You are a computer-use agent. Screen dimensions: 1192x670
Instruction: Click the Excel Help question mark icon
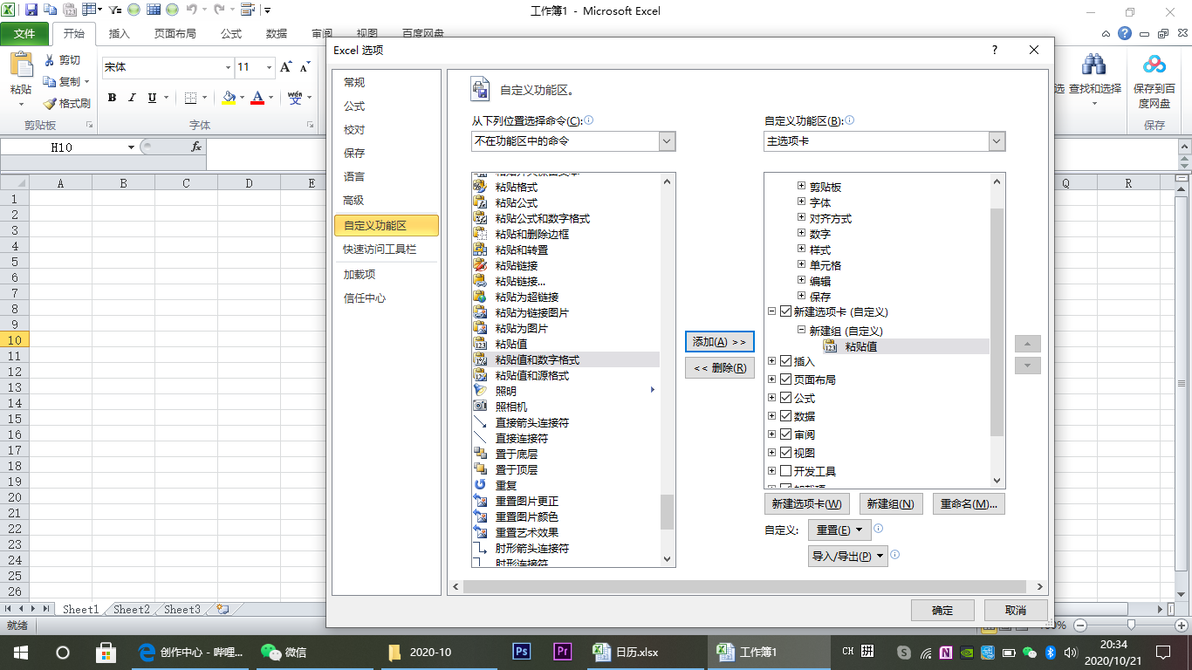pyautogui.click(x=1124, y=33)
